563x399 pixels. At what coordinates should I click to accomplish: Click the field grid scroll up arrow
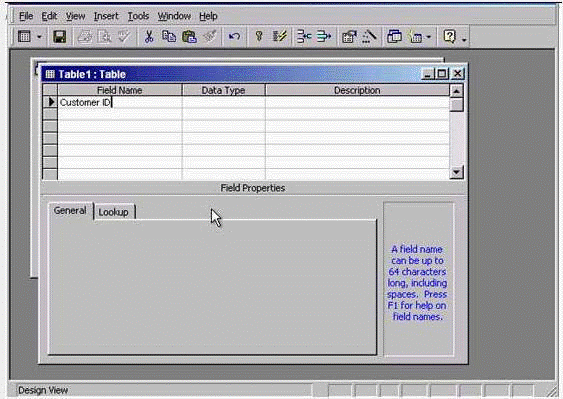pyautogui.click(x=456, y=91)
